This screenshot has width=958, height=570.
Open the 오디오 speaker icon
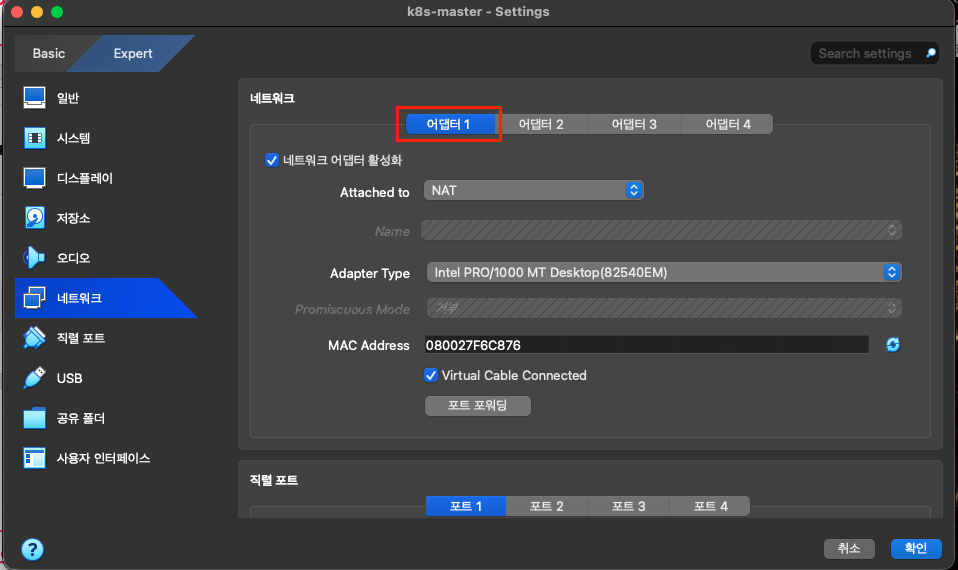point(34,258)
